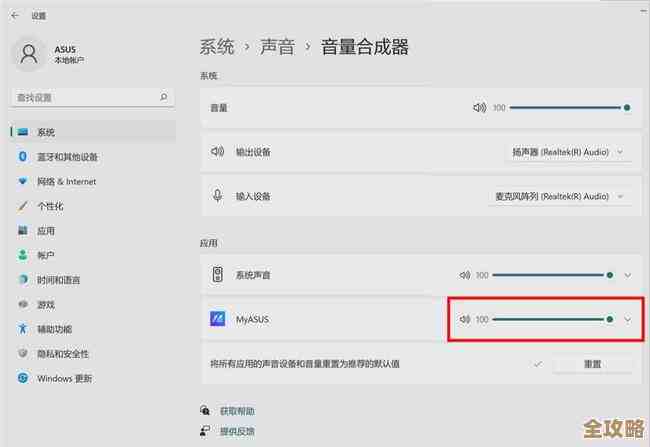Screen dimensions: 650x447
Task: Click the Windows 更新 icon
Action: tap(23, 378)
